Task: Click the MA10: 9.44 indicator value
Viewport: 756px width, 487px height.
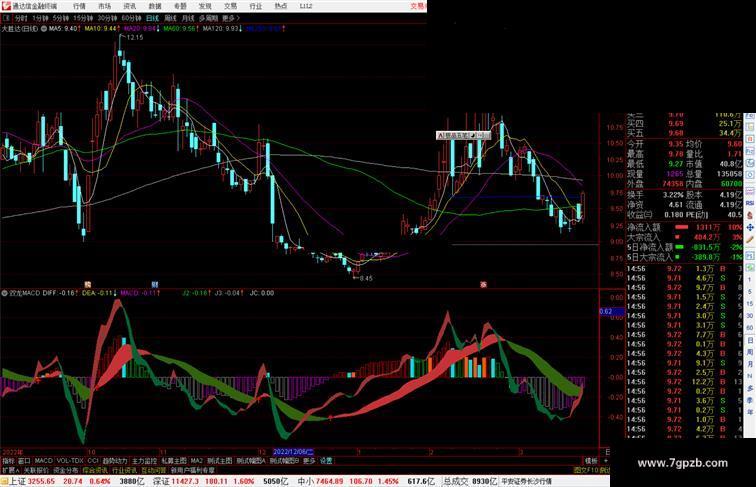Action: pos(102,29)
